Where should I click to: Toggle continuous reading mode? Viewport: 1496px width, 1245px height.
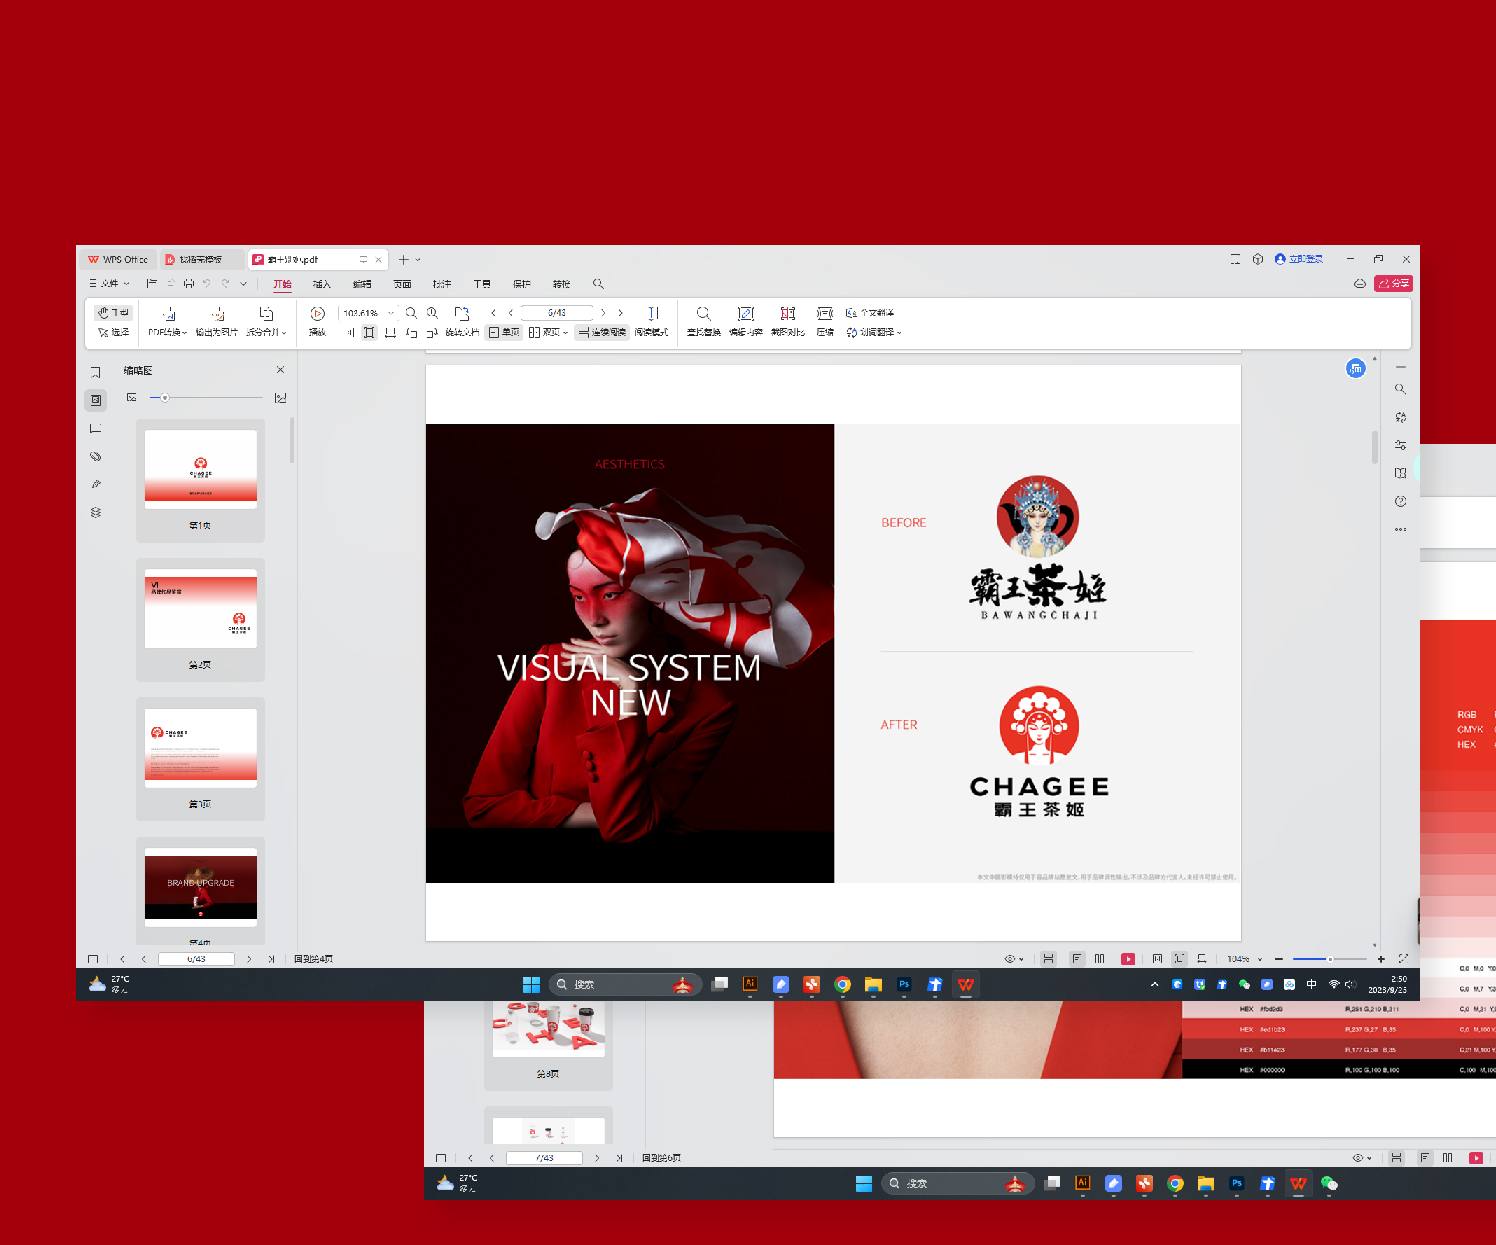click(x=602, y=332)
